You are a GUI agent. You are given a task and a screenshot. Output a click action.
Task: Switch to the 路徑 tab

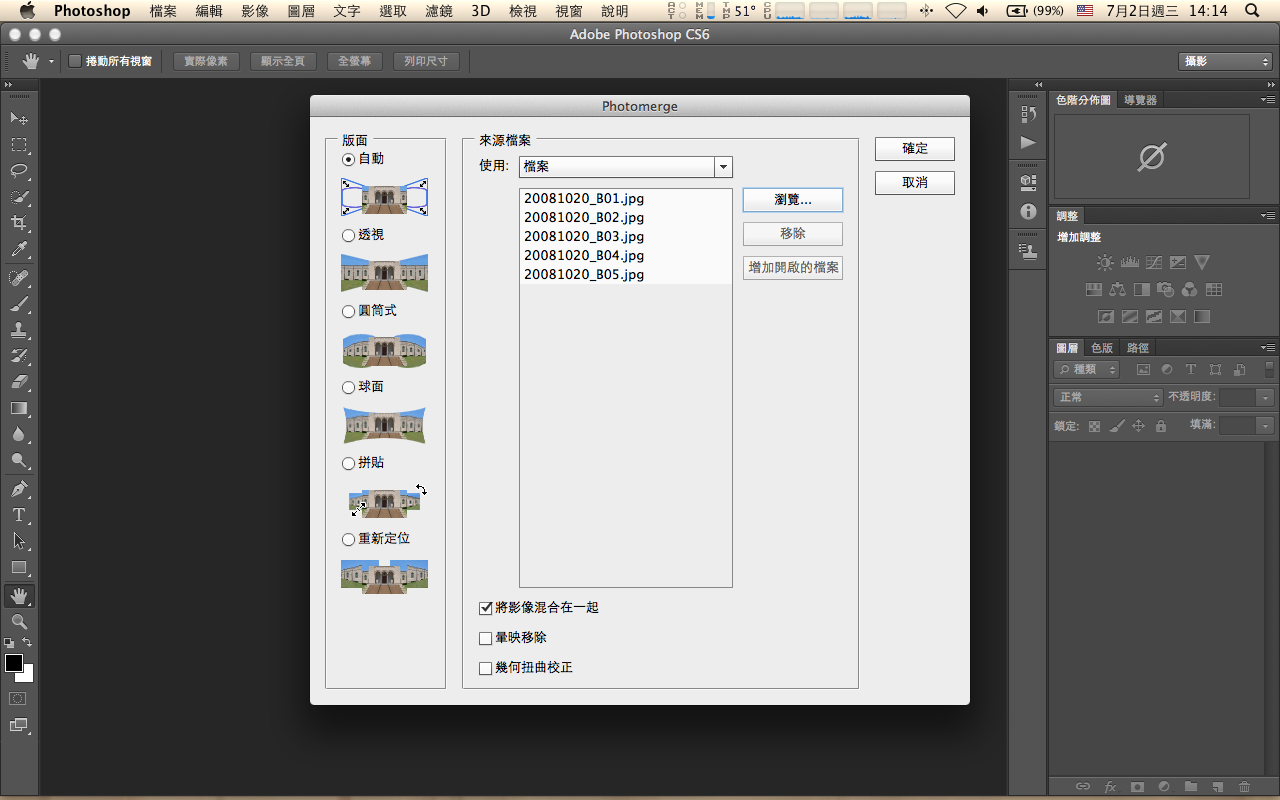pos(1138,348)
